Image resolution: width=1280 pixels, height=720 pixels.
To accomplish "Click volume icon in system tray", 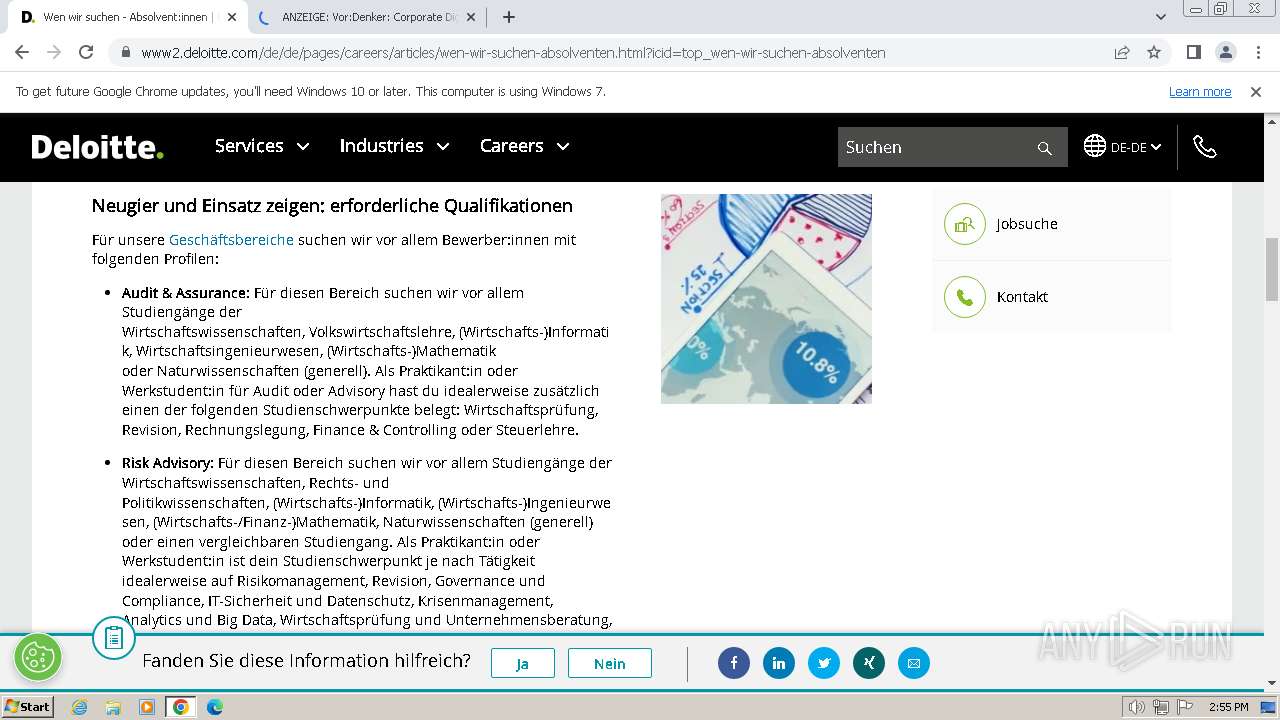I will (x=1138, y=707).
